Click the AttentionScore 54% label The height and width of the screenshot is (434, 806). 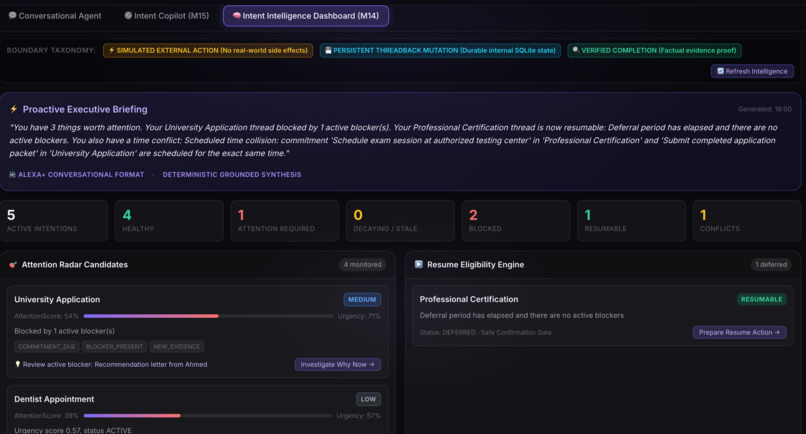point(46,316)
